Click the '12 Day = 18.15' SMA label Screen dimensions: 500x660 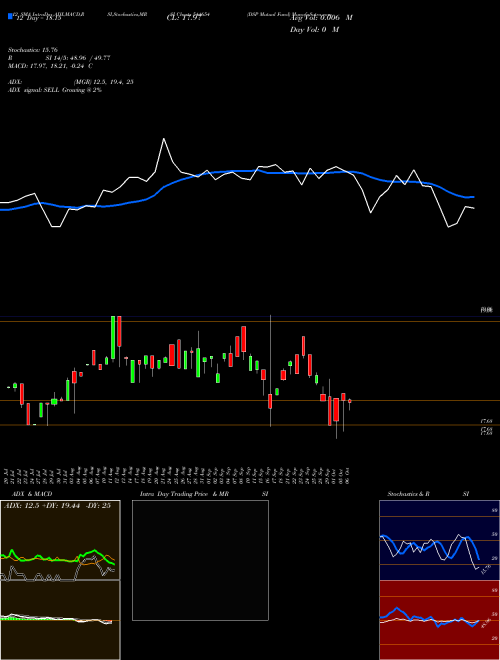tap(38, 18)
